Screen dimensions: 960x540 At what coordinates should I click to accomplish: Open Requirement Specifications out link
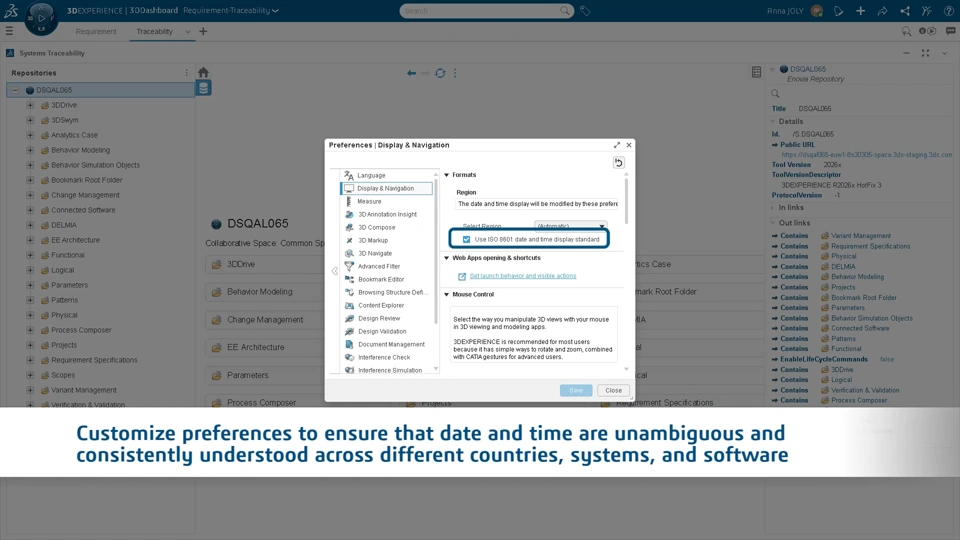[x=871, y=246]
